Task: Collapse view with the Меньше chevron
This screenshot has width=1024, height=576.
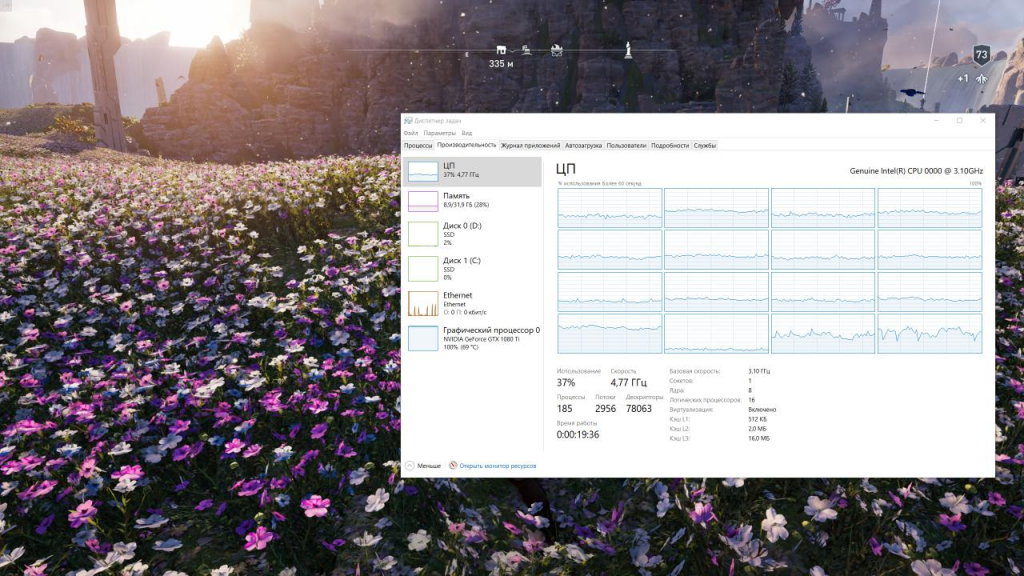Action: point(409,466)
